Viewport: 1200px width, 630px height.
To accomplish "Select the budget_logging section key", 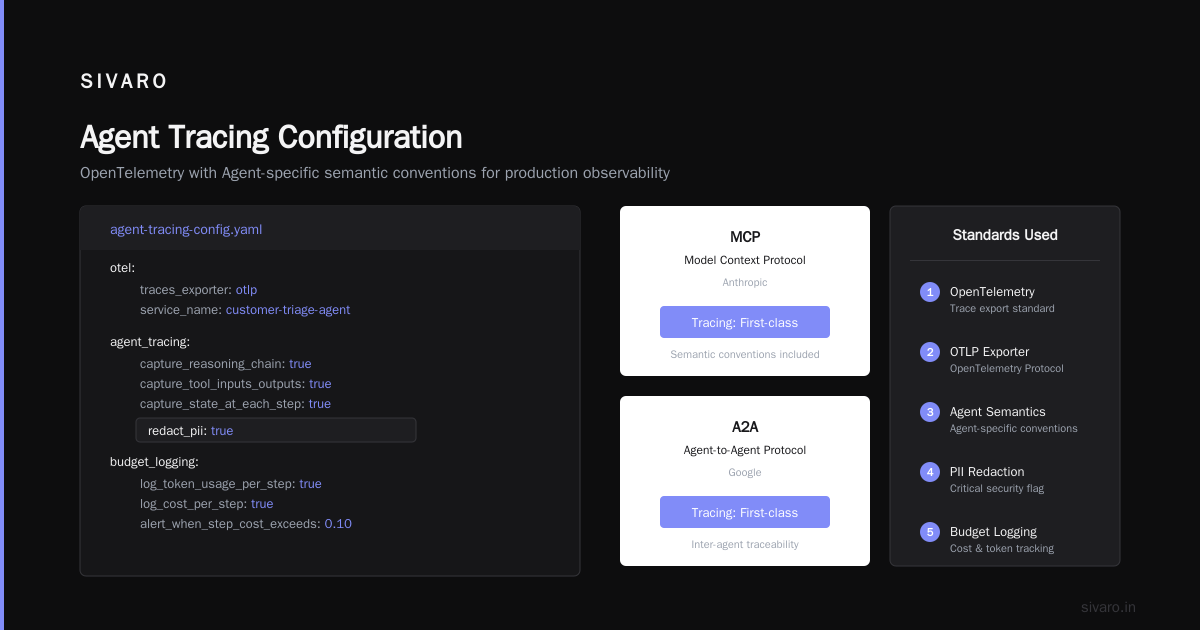I will click(155, 462).
